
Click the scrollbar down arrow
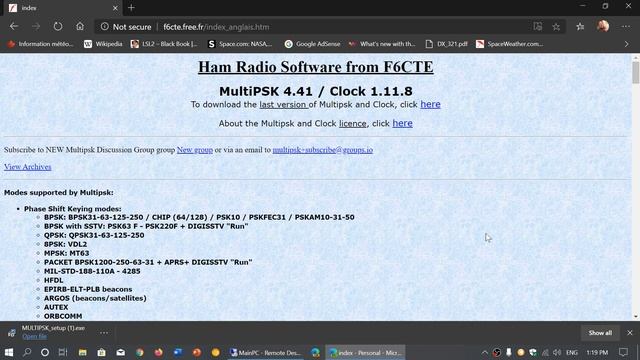click(x=636, y=316)
